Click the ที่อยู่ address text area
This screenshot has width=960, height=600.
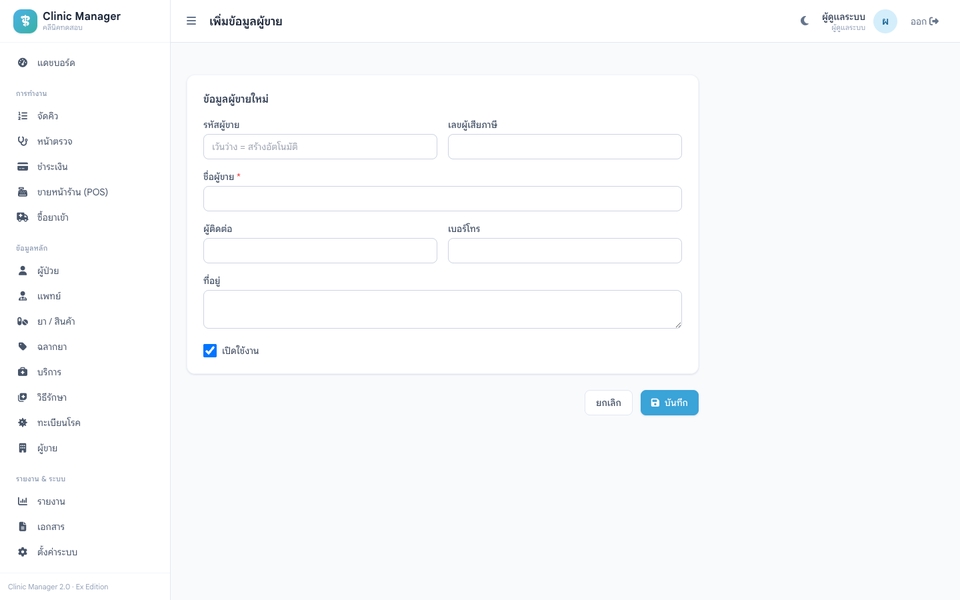pos(442,309)
